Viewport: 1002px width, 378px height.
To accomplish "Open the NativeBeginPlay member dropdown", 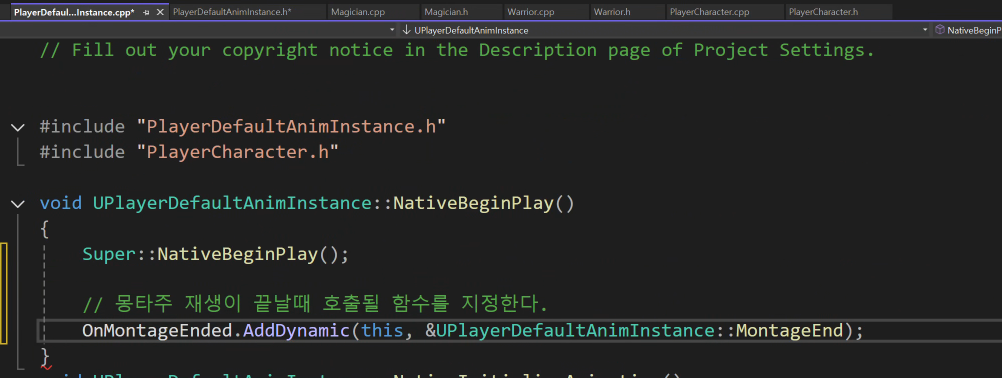I will [968, 30].
